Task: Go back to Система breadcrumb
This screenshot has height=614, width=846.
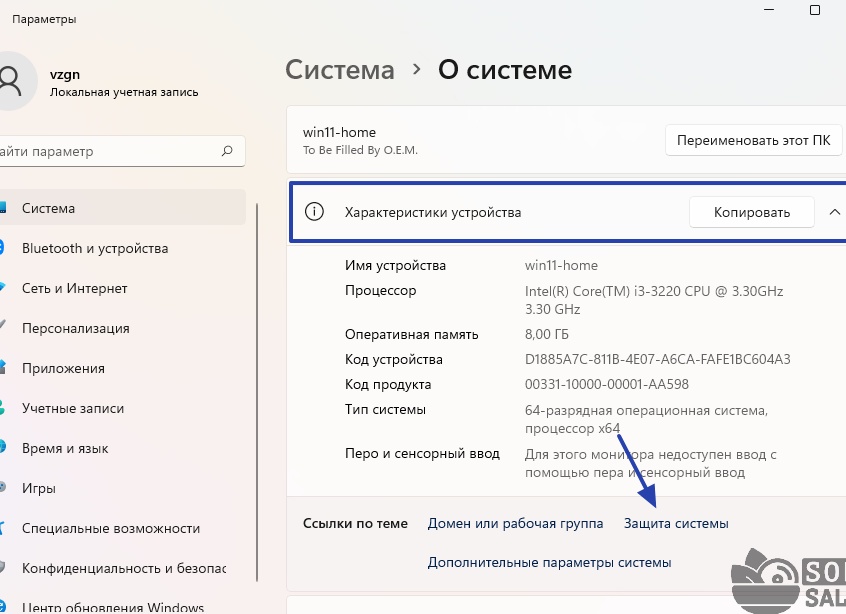Action: point(339,70)
